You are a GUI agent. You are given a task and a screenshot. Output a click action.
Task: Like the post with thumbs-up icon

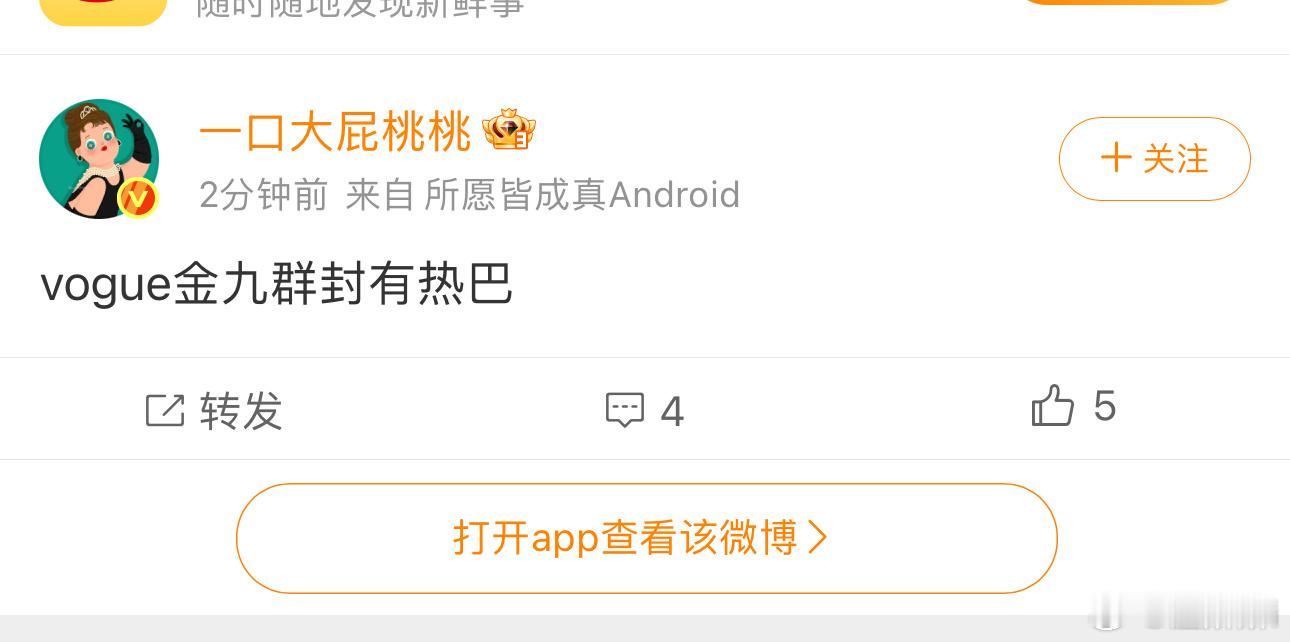coord(1053,406)
